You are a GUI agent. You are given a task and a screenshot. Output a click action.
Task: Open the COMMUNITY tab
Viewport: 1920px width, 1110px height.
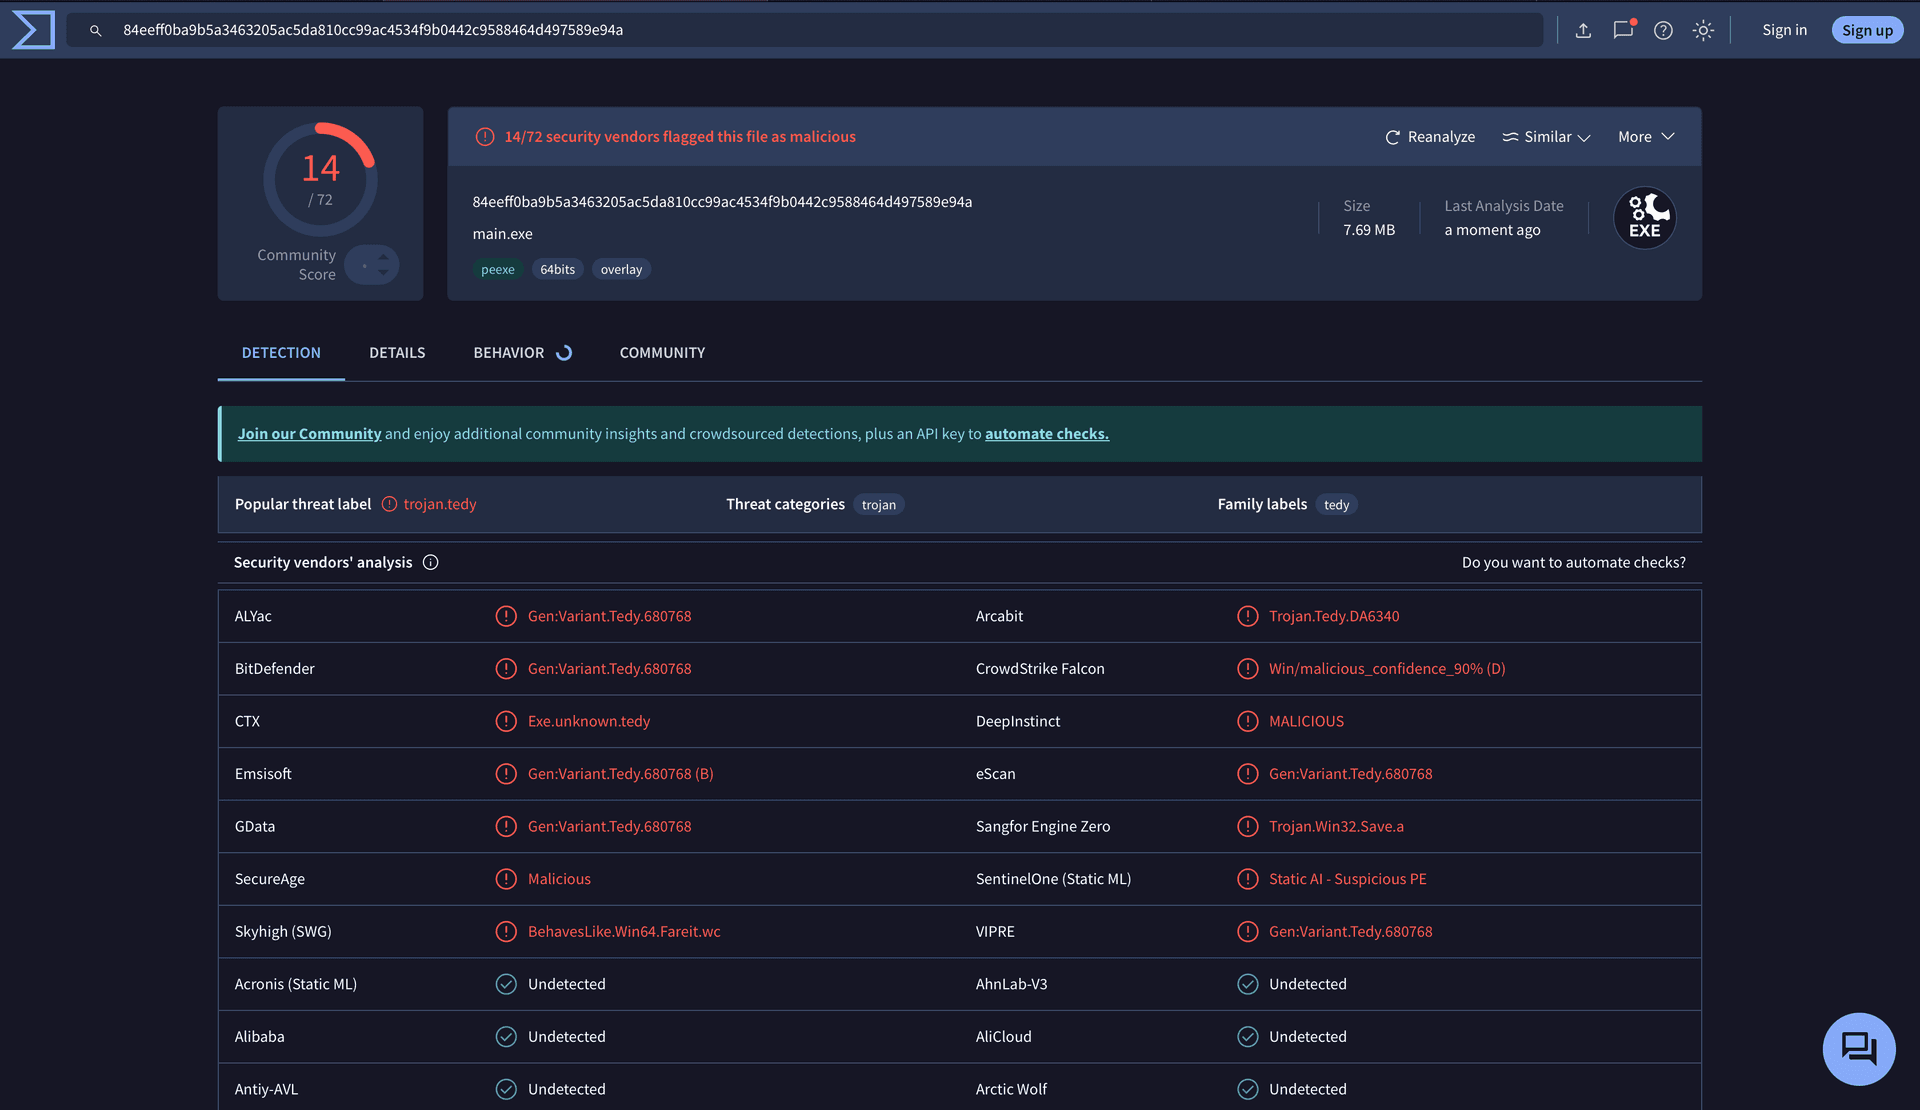(662, 353)
